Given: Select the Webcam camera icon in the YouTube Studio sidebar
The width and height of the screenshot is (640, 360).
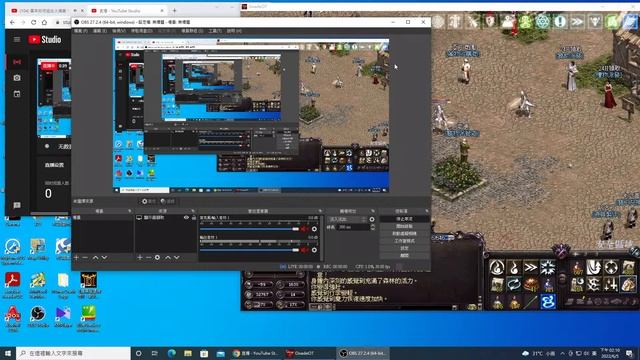Looking at the screenshot, I should point(17,78).
